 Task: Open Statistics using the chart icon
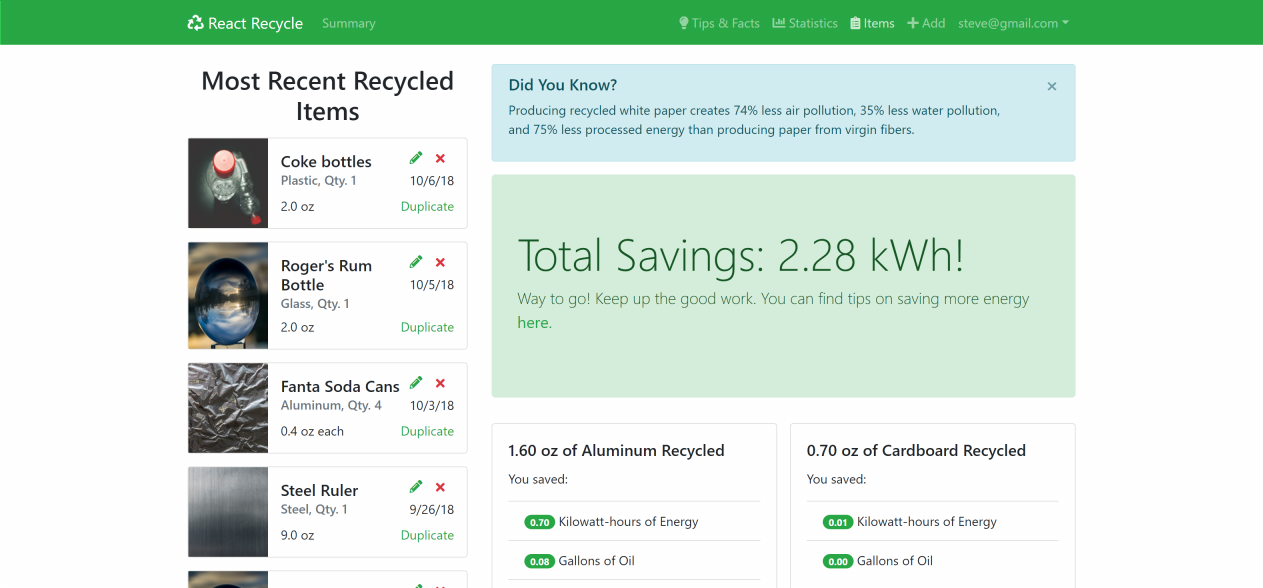click(777, 22)
